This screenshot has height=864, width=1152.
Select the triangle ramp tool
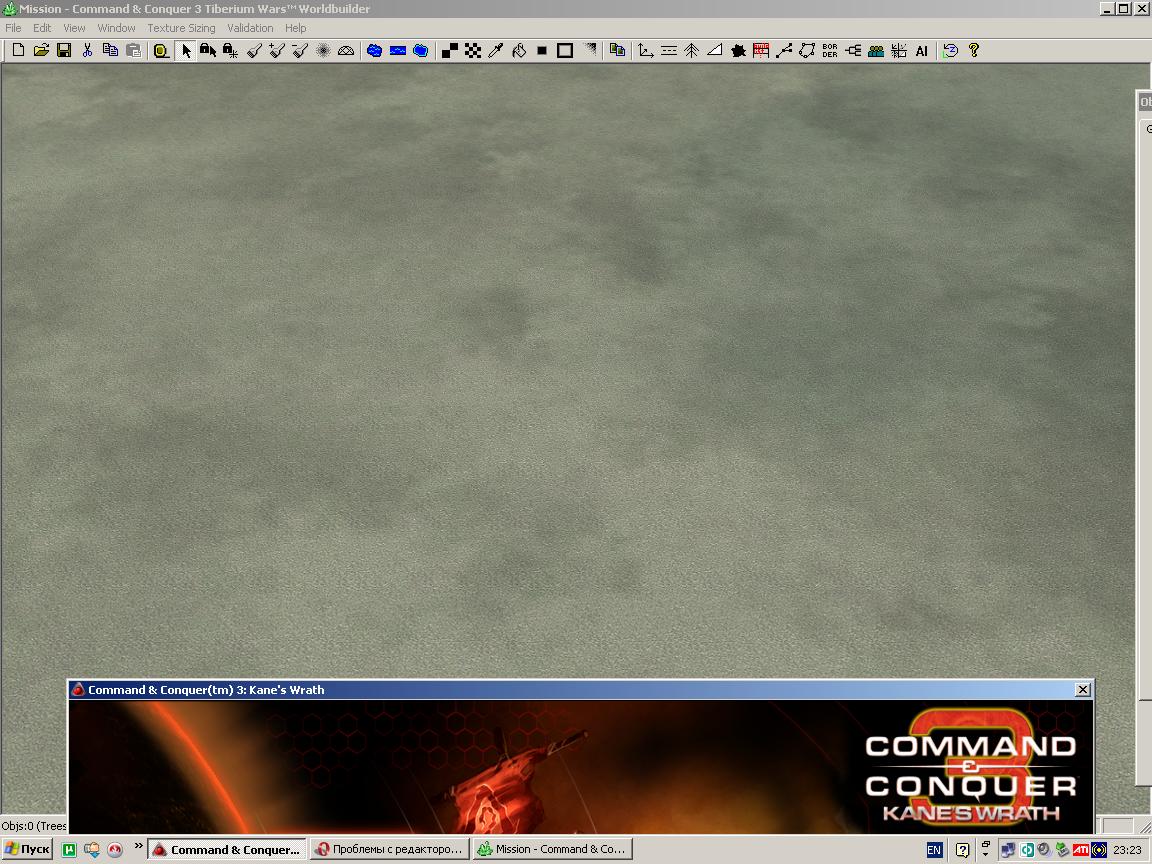[x=715, y=50]
